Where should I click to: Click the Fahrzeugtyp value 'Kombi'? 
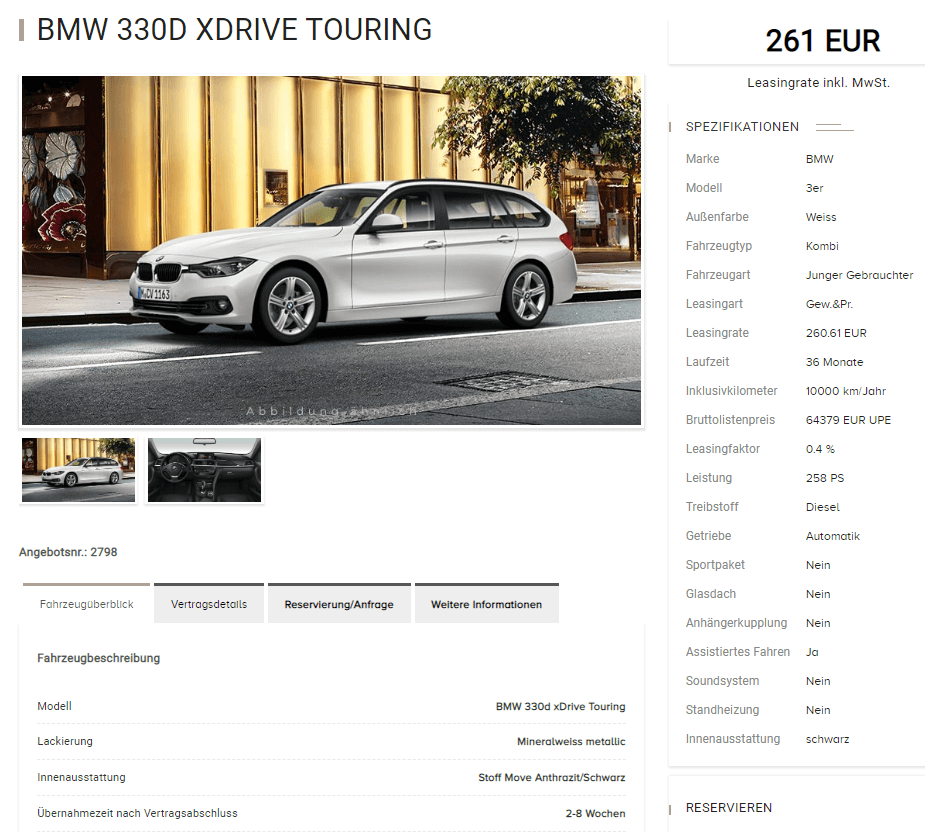pos(822,246)
